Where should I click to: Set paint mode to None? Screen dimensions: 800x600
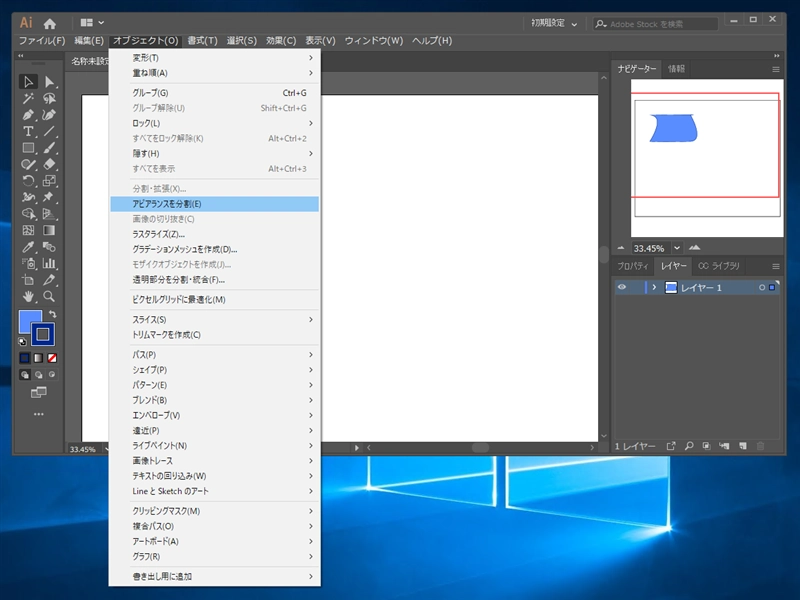[52, 358]
